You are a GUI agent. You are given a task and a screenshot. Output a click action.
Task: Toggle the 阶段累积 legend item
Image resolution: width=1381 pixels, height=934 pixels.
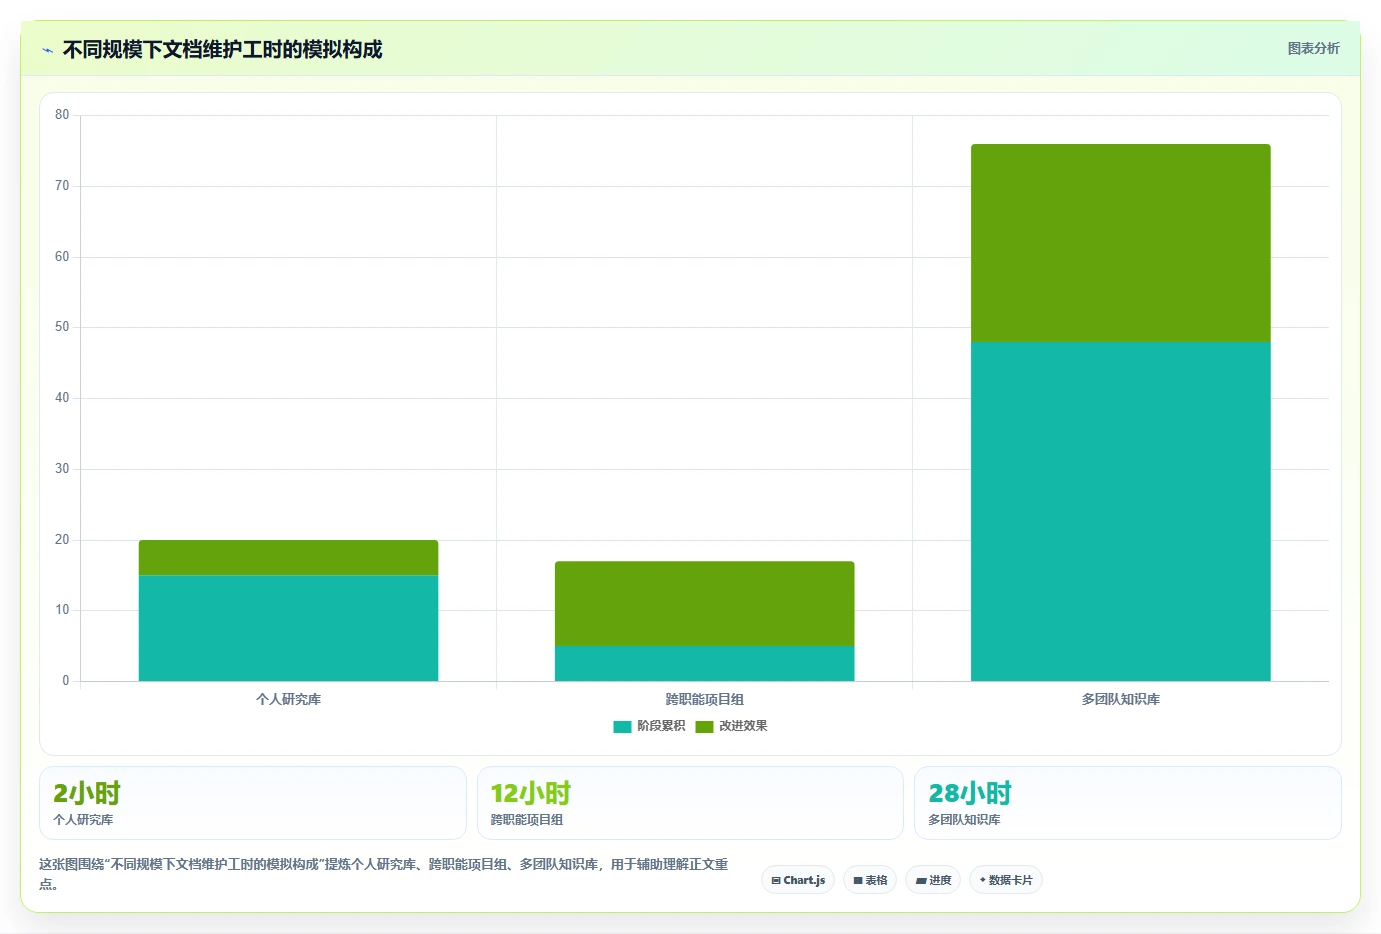[x=649, y=726]
